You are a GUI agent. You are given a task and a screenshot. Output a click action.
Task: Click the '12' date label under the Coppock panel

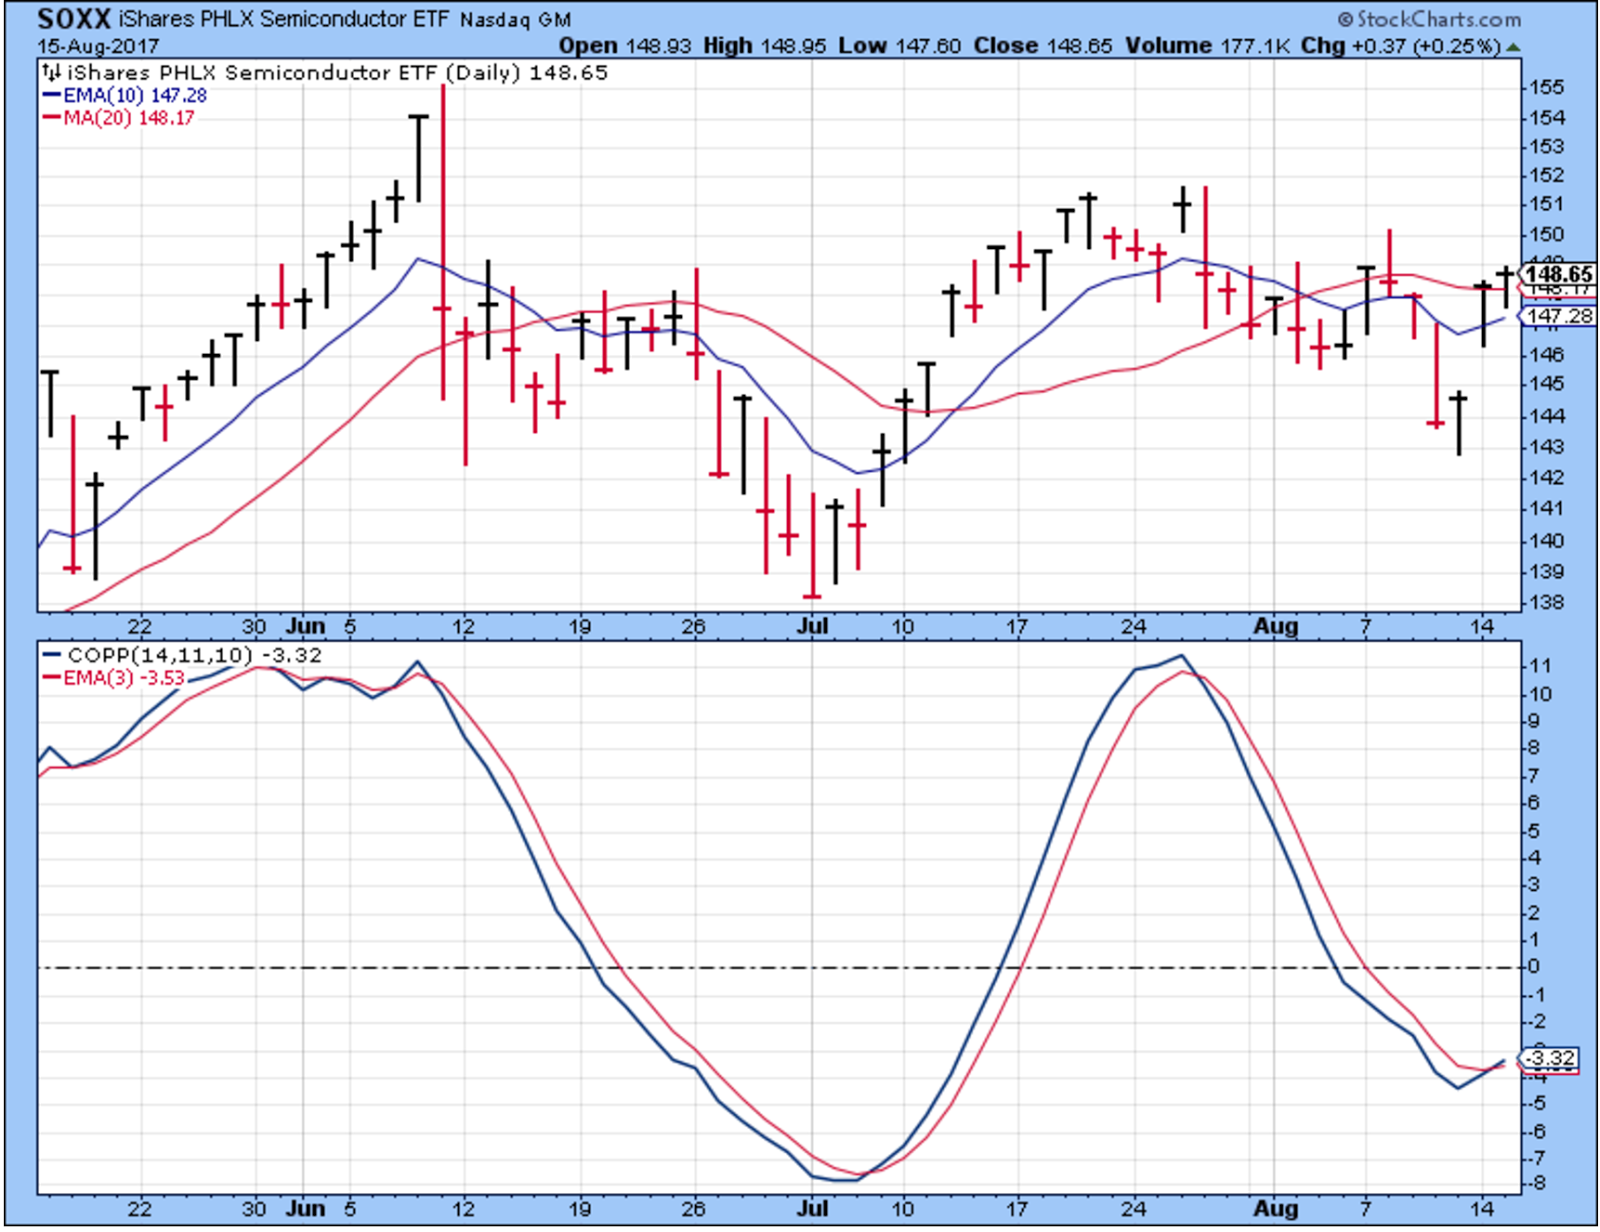coord(463,1209)
